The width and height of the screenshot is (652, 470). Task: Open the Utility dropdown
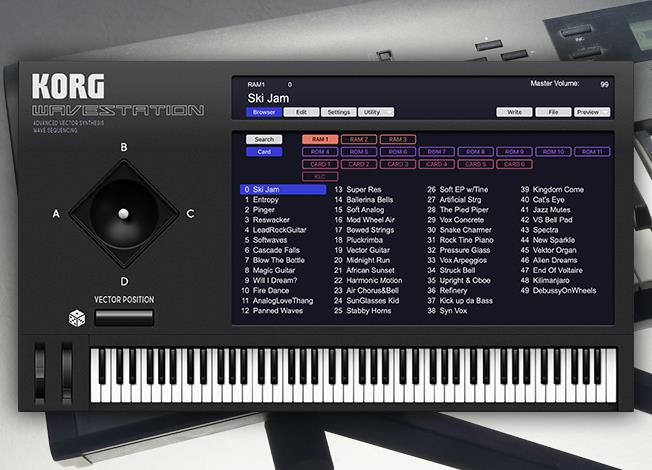pyautogui.click(x=376, y=112)
